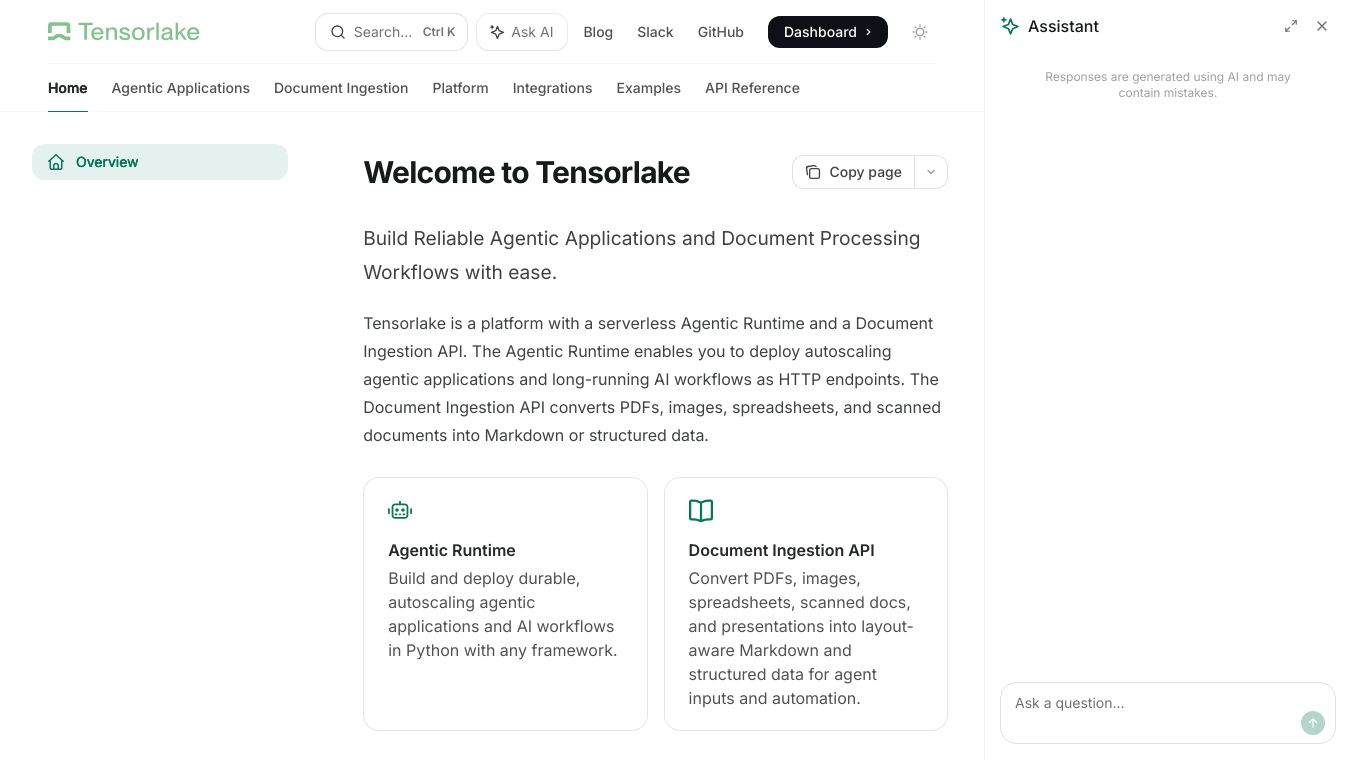Click the open-book icon on Document Ingestion card
Screen dimensions: 1352x760
[701, 510]
